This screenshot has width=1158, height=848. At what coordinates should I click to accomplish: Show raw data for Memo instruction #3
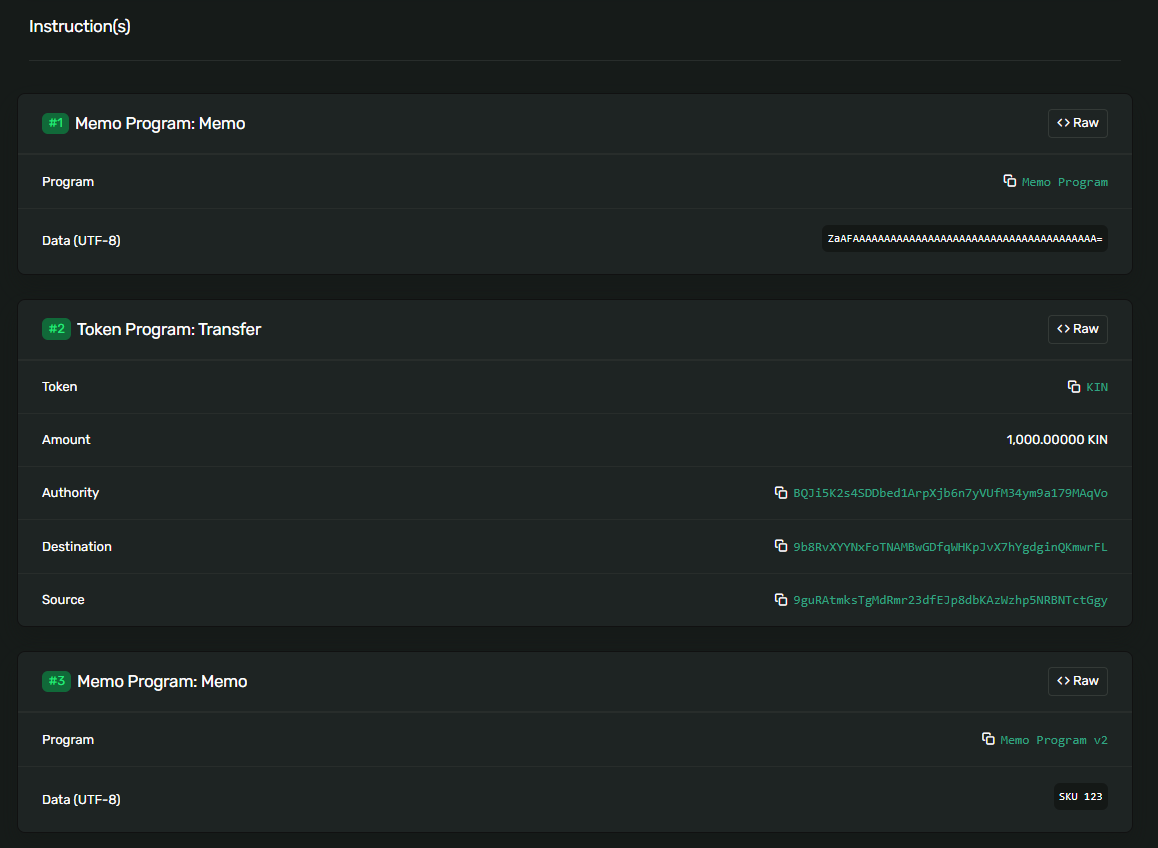point(1077,681)
